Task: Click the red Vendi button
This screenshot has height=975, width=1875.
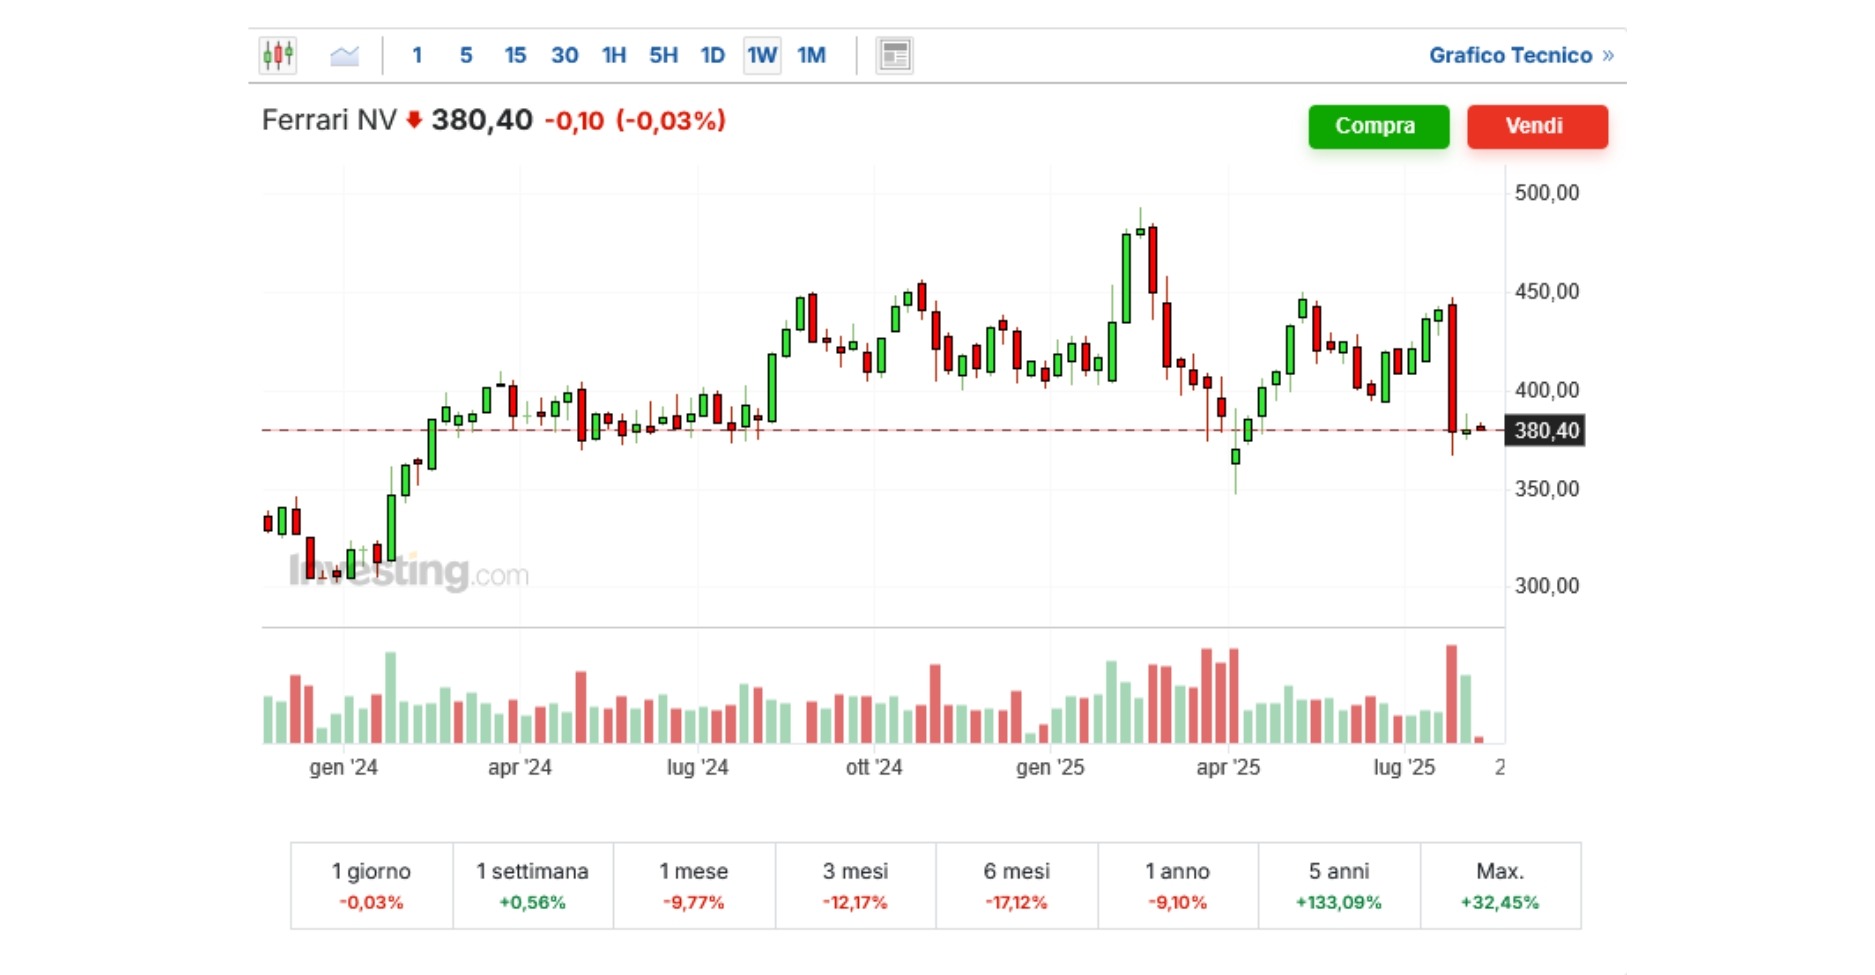Action: [1537, 126]
